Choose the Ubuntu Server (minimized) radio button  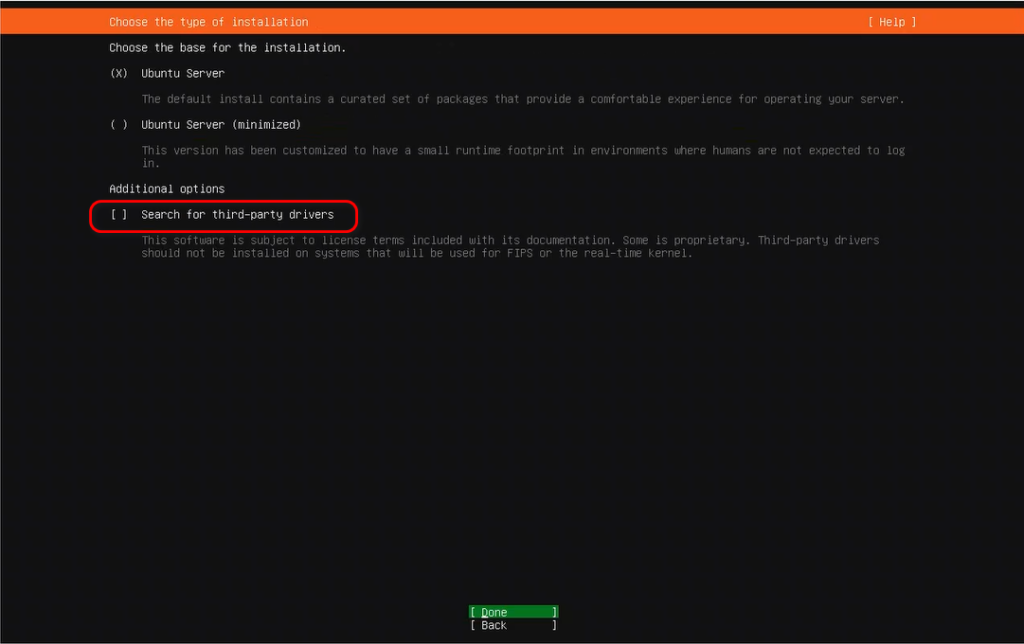pyautogui.click(x=119, y=125)
